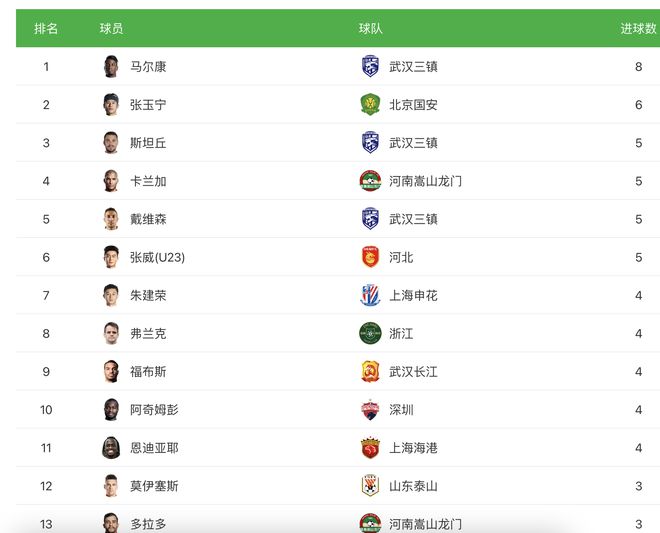660x533 pixels.
Task: Open team link 河南嵩山龙门 in row 4
Action: [425, 181]
